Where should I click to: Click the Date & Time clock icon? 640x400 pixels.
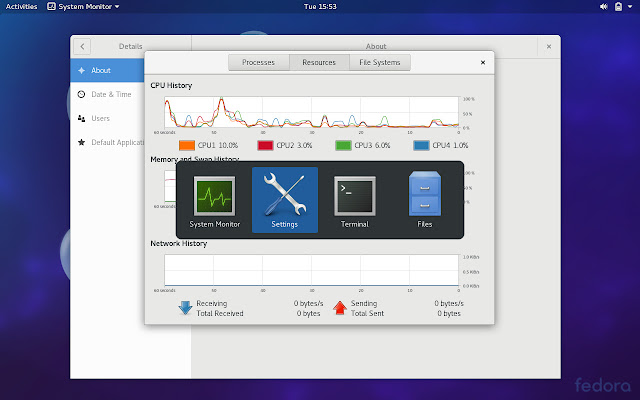pyautogui.click(x=82, y=94)
